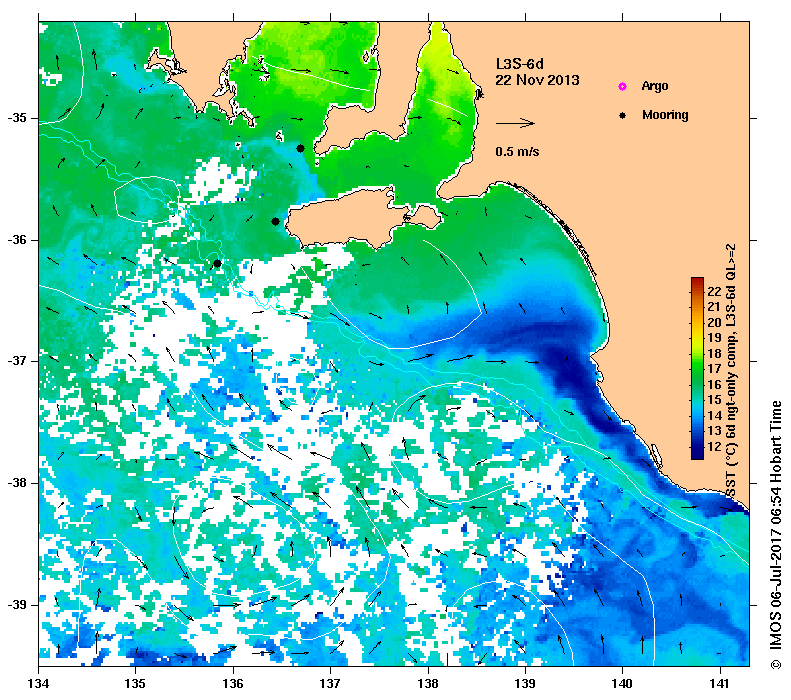Click latitude label -36
Screen dimensions: 791x700
17,240
